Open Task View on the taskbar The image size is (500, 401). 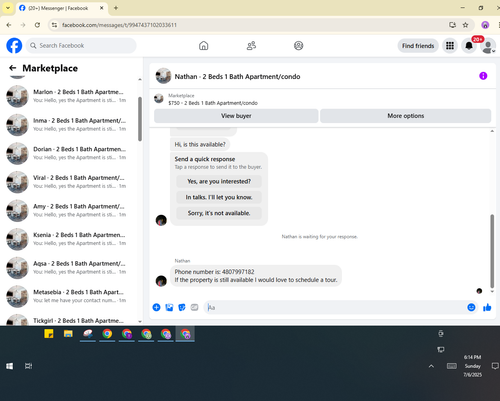pyautogui.click(x=28, y=366)
